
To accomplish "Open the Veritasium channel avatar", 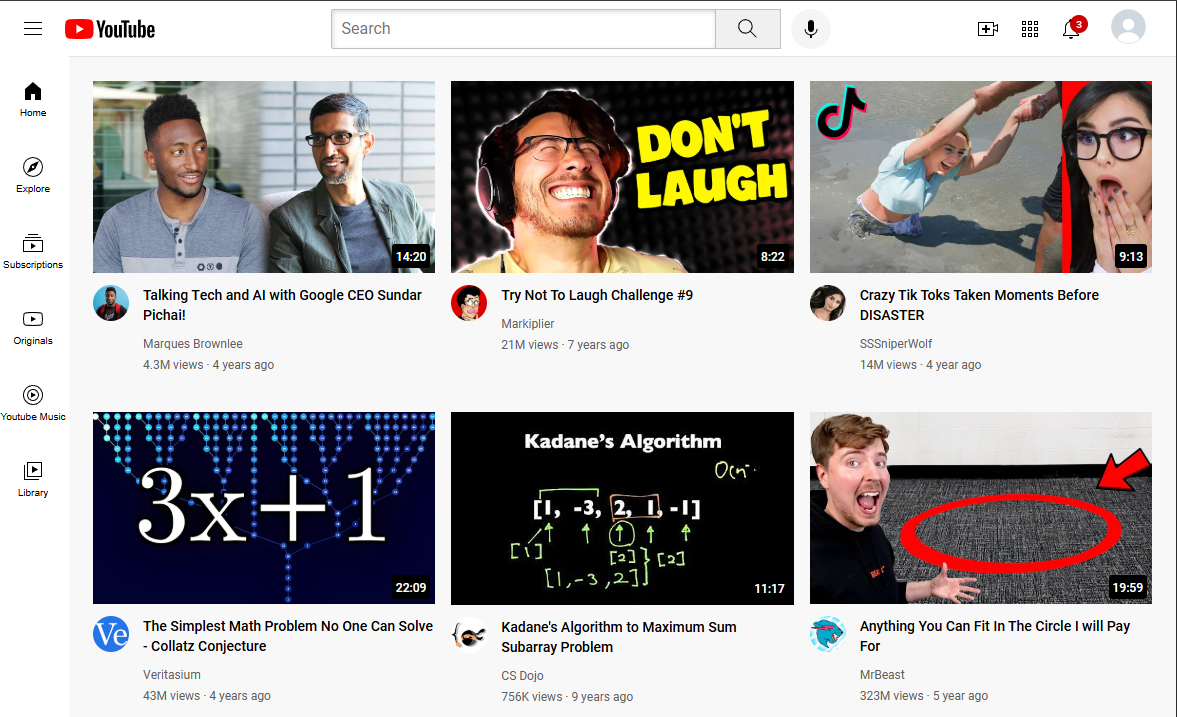I will [x=111, y=634].
